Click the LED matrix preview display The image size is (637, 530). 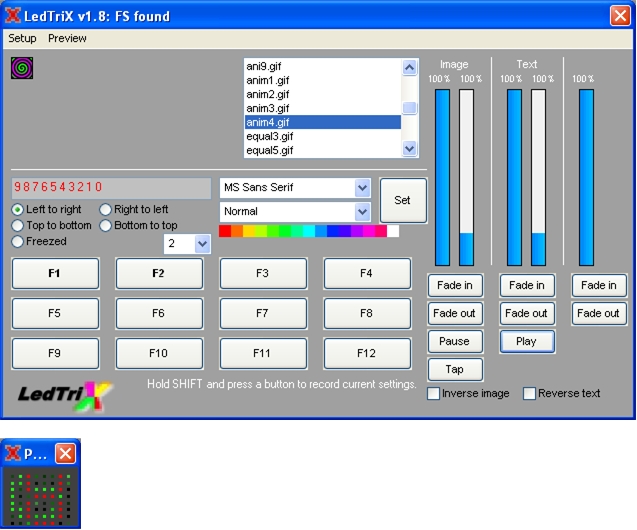pyautogui.click(x=40, y=498)
